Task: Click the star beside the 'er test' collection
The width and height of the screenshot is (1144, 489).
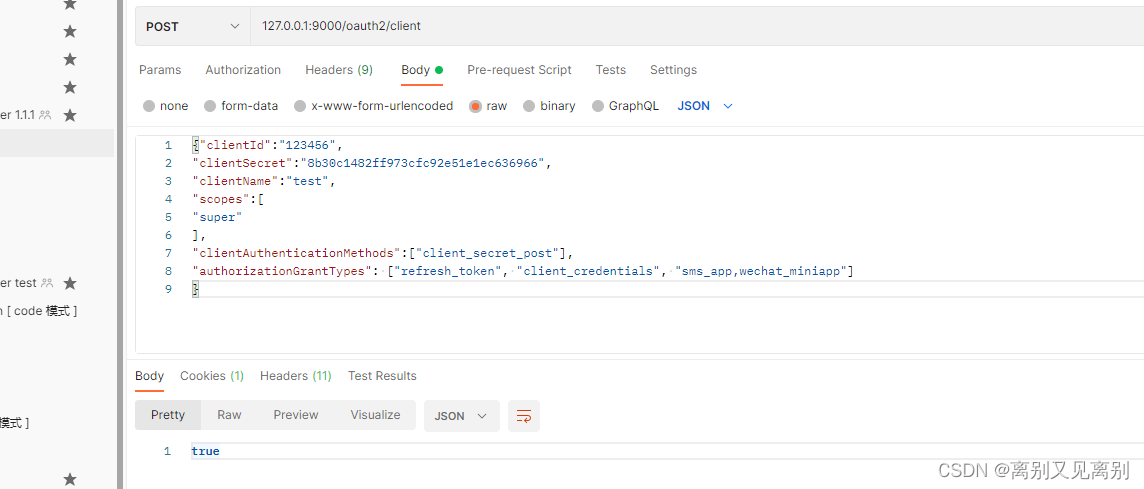Action: 69,282
